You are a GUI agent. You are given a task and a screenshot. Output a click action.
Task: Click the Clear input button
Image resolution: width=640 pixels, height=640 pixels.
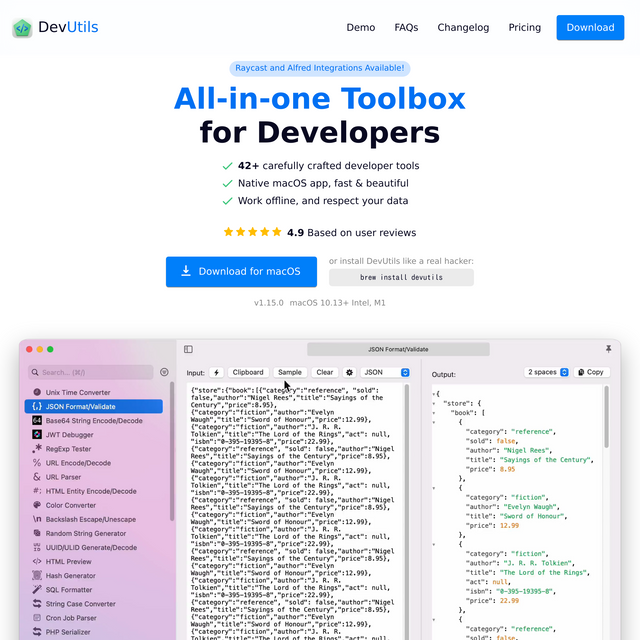(x=324, y=372)
